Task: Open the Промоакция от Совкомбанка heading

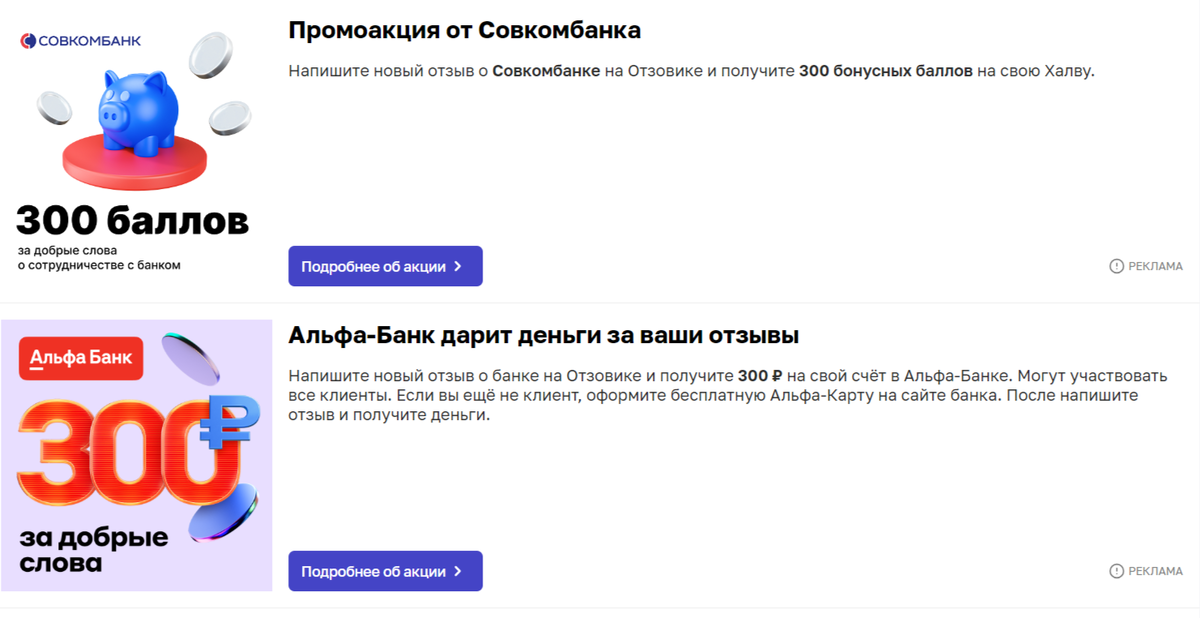Action: [x=466, y=29]
